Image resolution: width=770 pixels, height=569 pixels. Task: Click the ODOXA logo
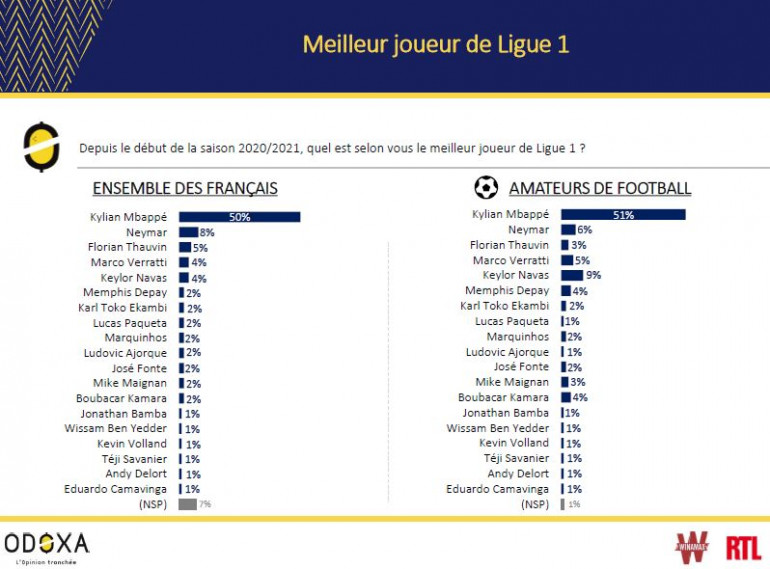[47, 545]
